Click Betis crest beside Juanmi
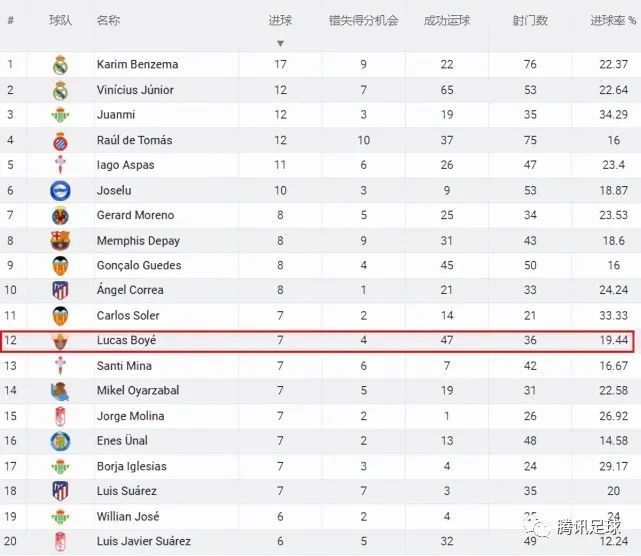Screen dimensions: 641x556 click(x=61, y=115)
